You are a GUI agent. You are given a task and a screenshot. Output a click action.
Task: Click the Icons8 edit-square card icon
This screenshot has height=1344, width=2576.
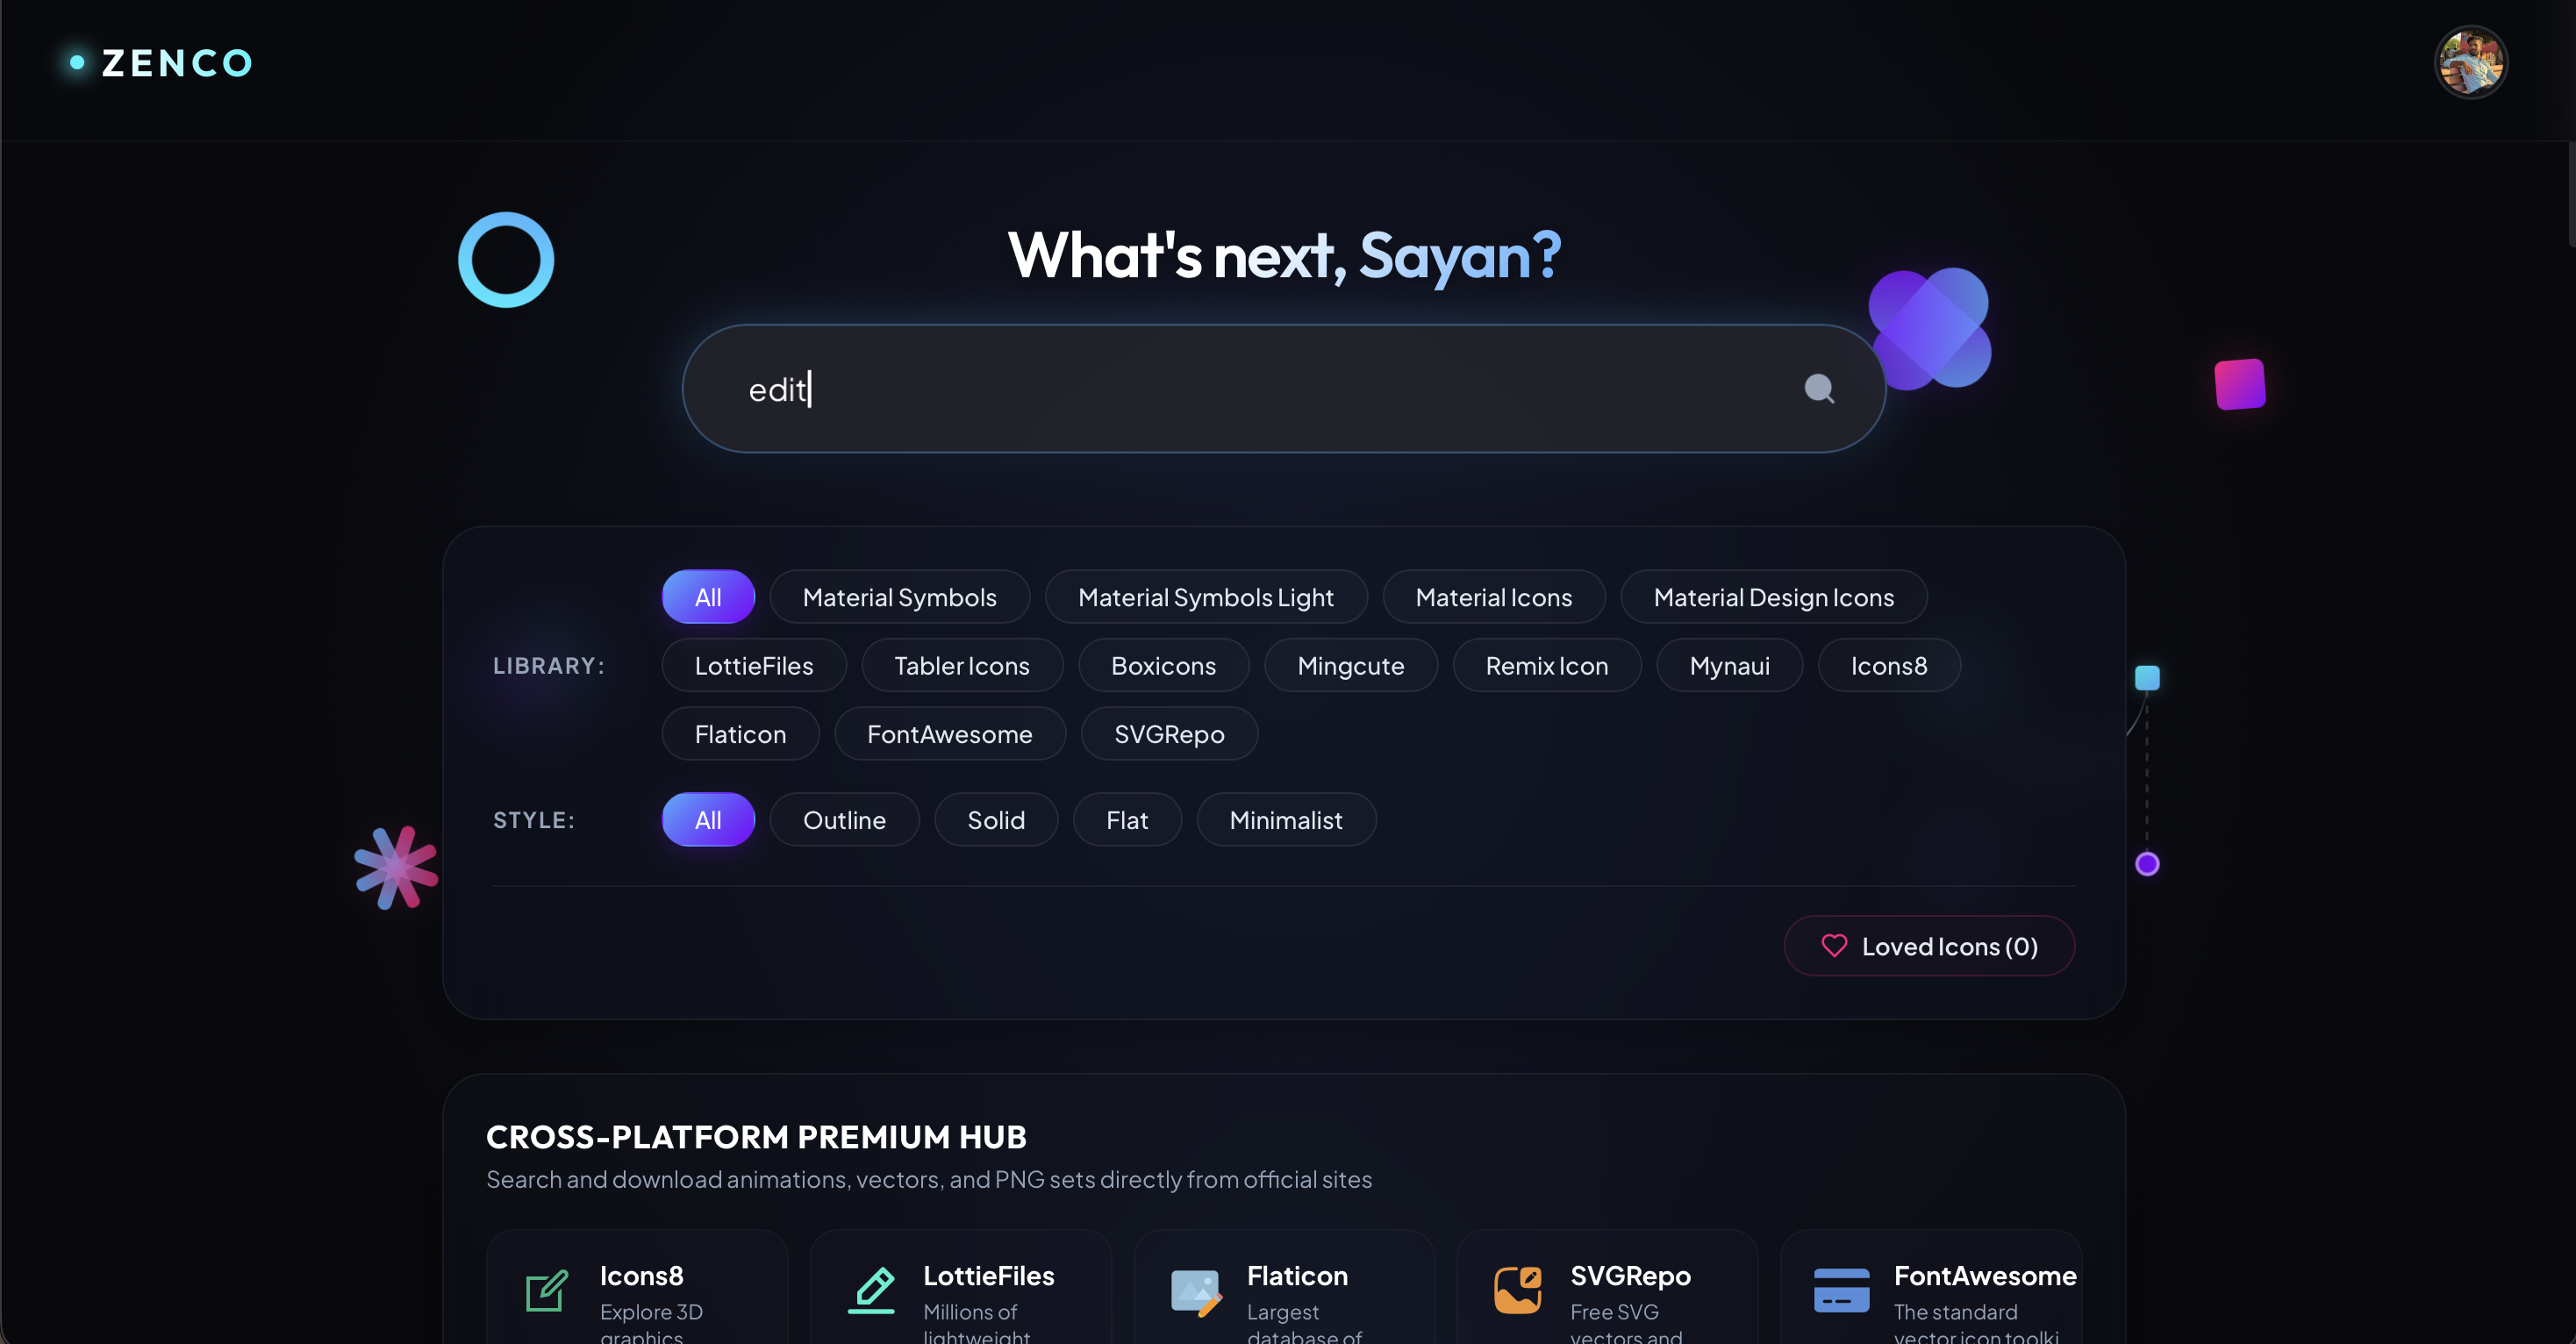coord(547,1290)
